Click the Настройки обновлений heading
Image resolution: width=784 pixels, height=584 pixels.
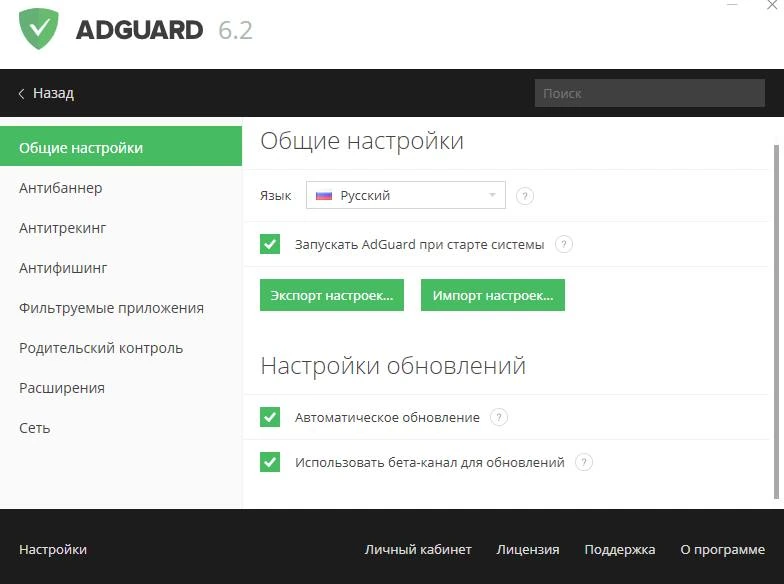tap(393, 366)
